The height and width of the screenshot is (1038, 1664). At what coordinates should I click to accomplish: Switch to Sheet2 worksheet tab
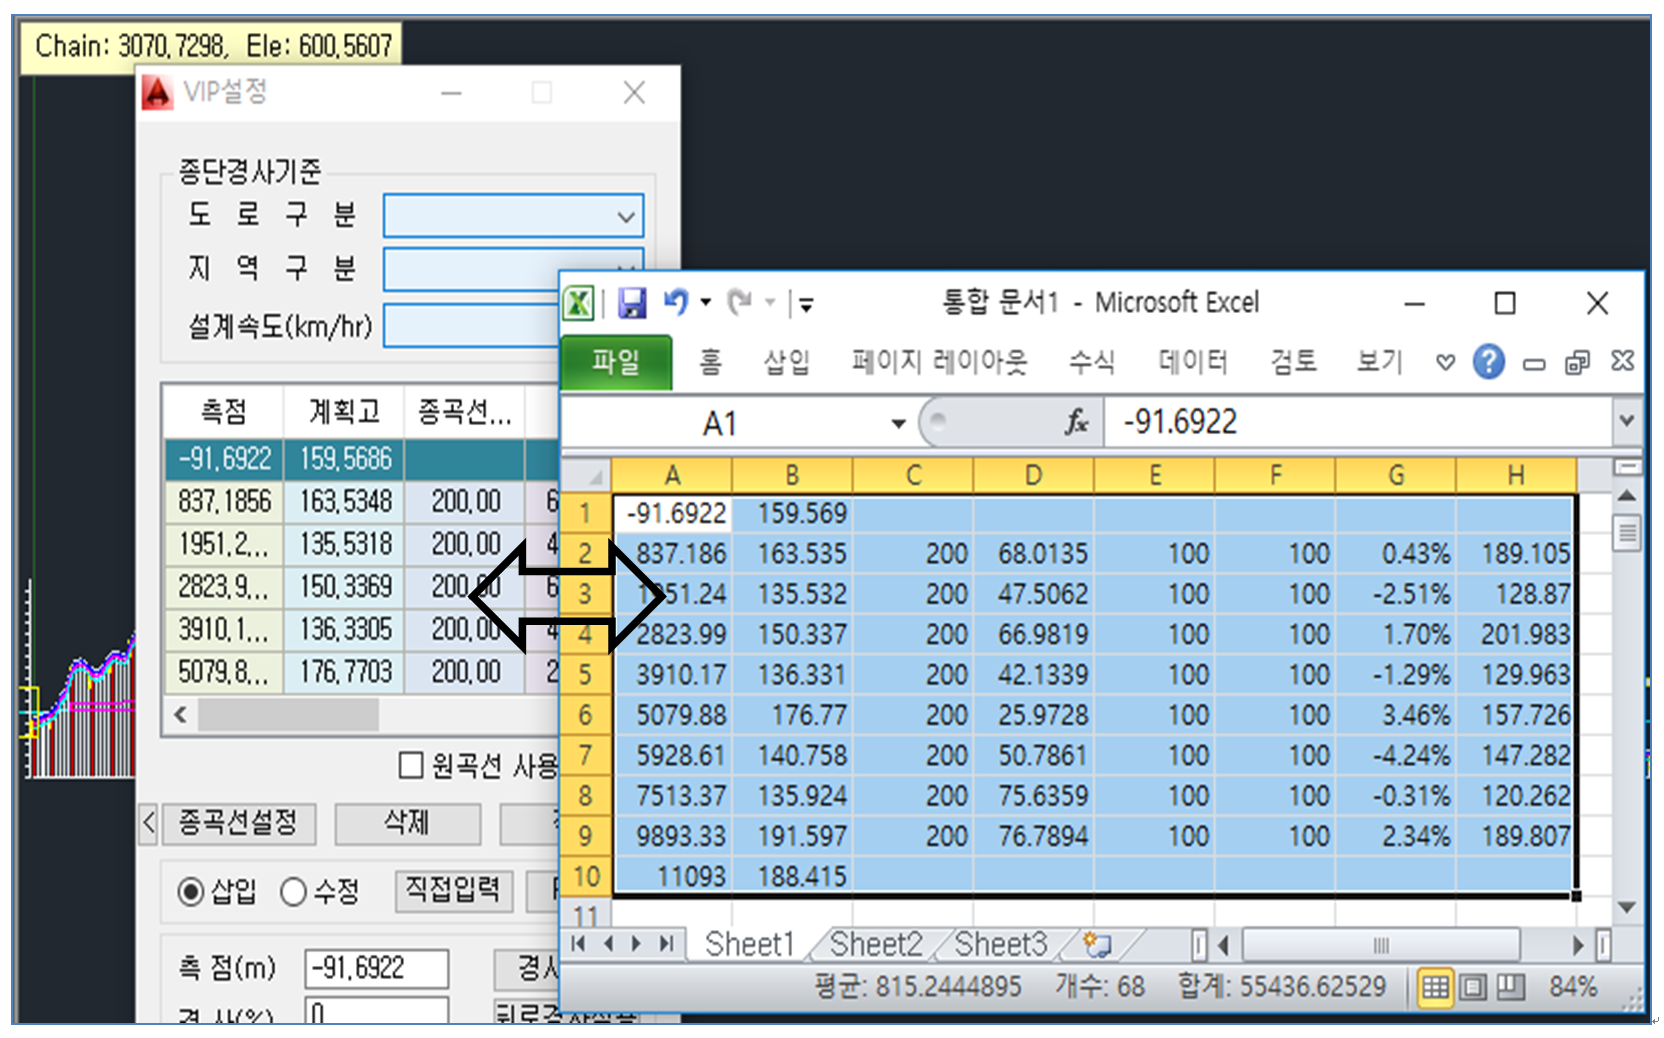pos(876,944)
